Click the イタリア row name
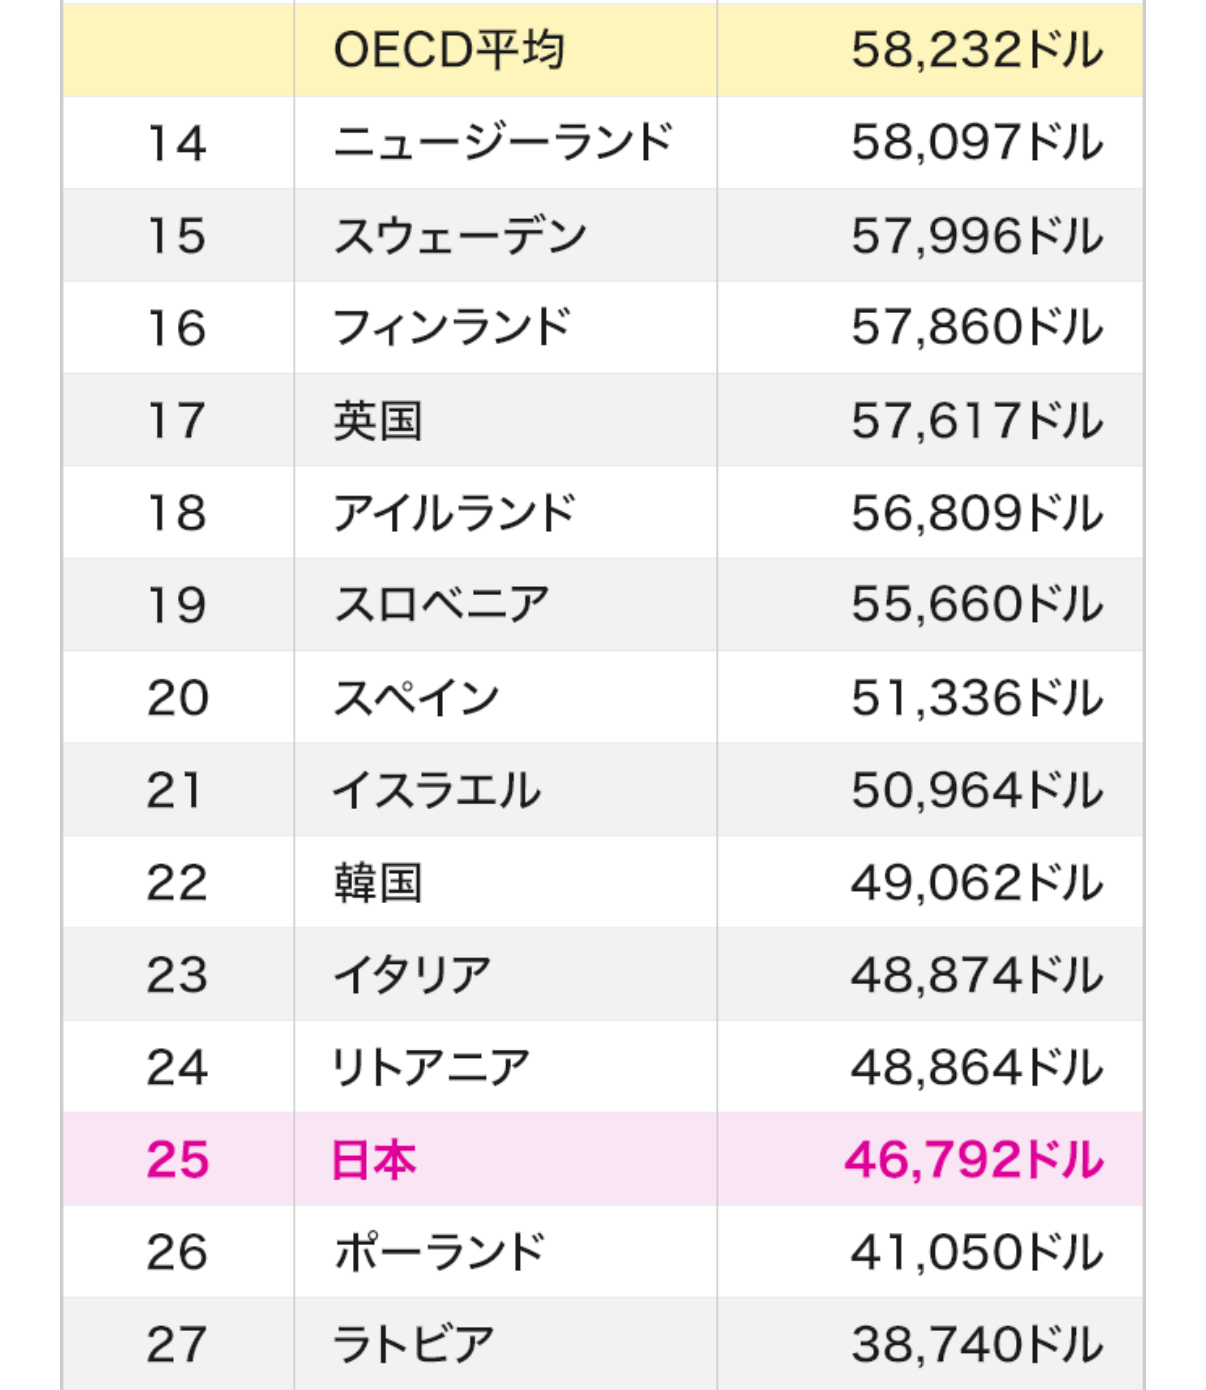 click(412, 975)
